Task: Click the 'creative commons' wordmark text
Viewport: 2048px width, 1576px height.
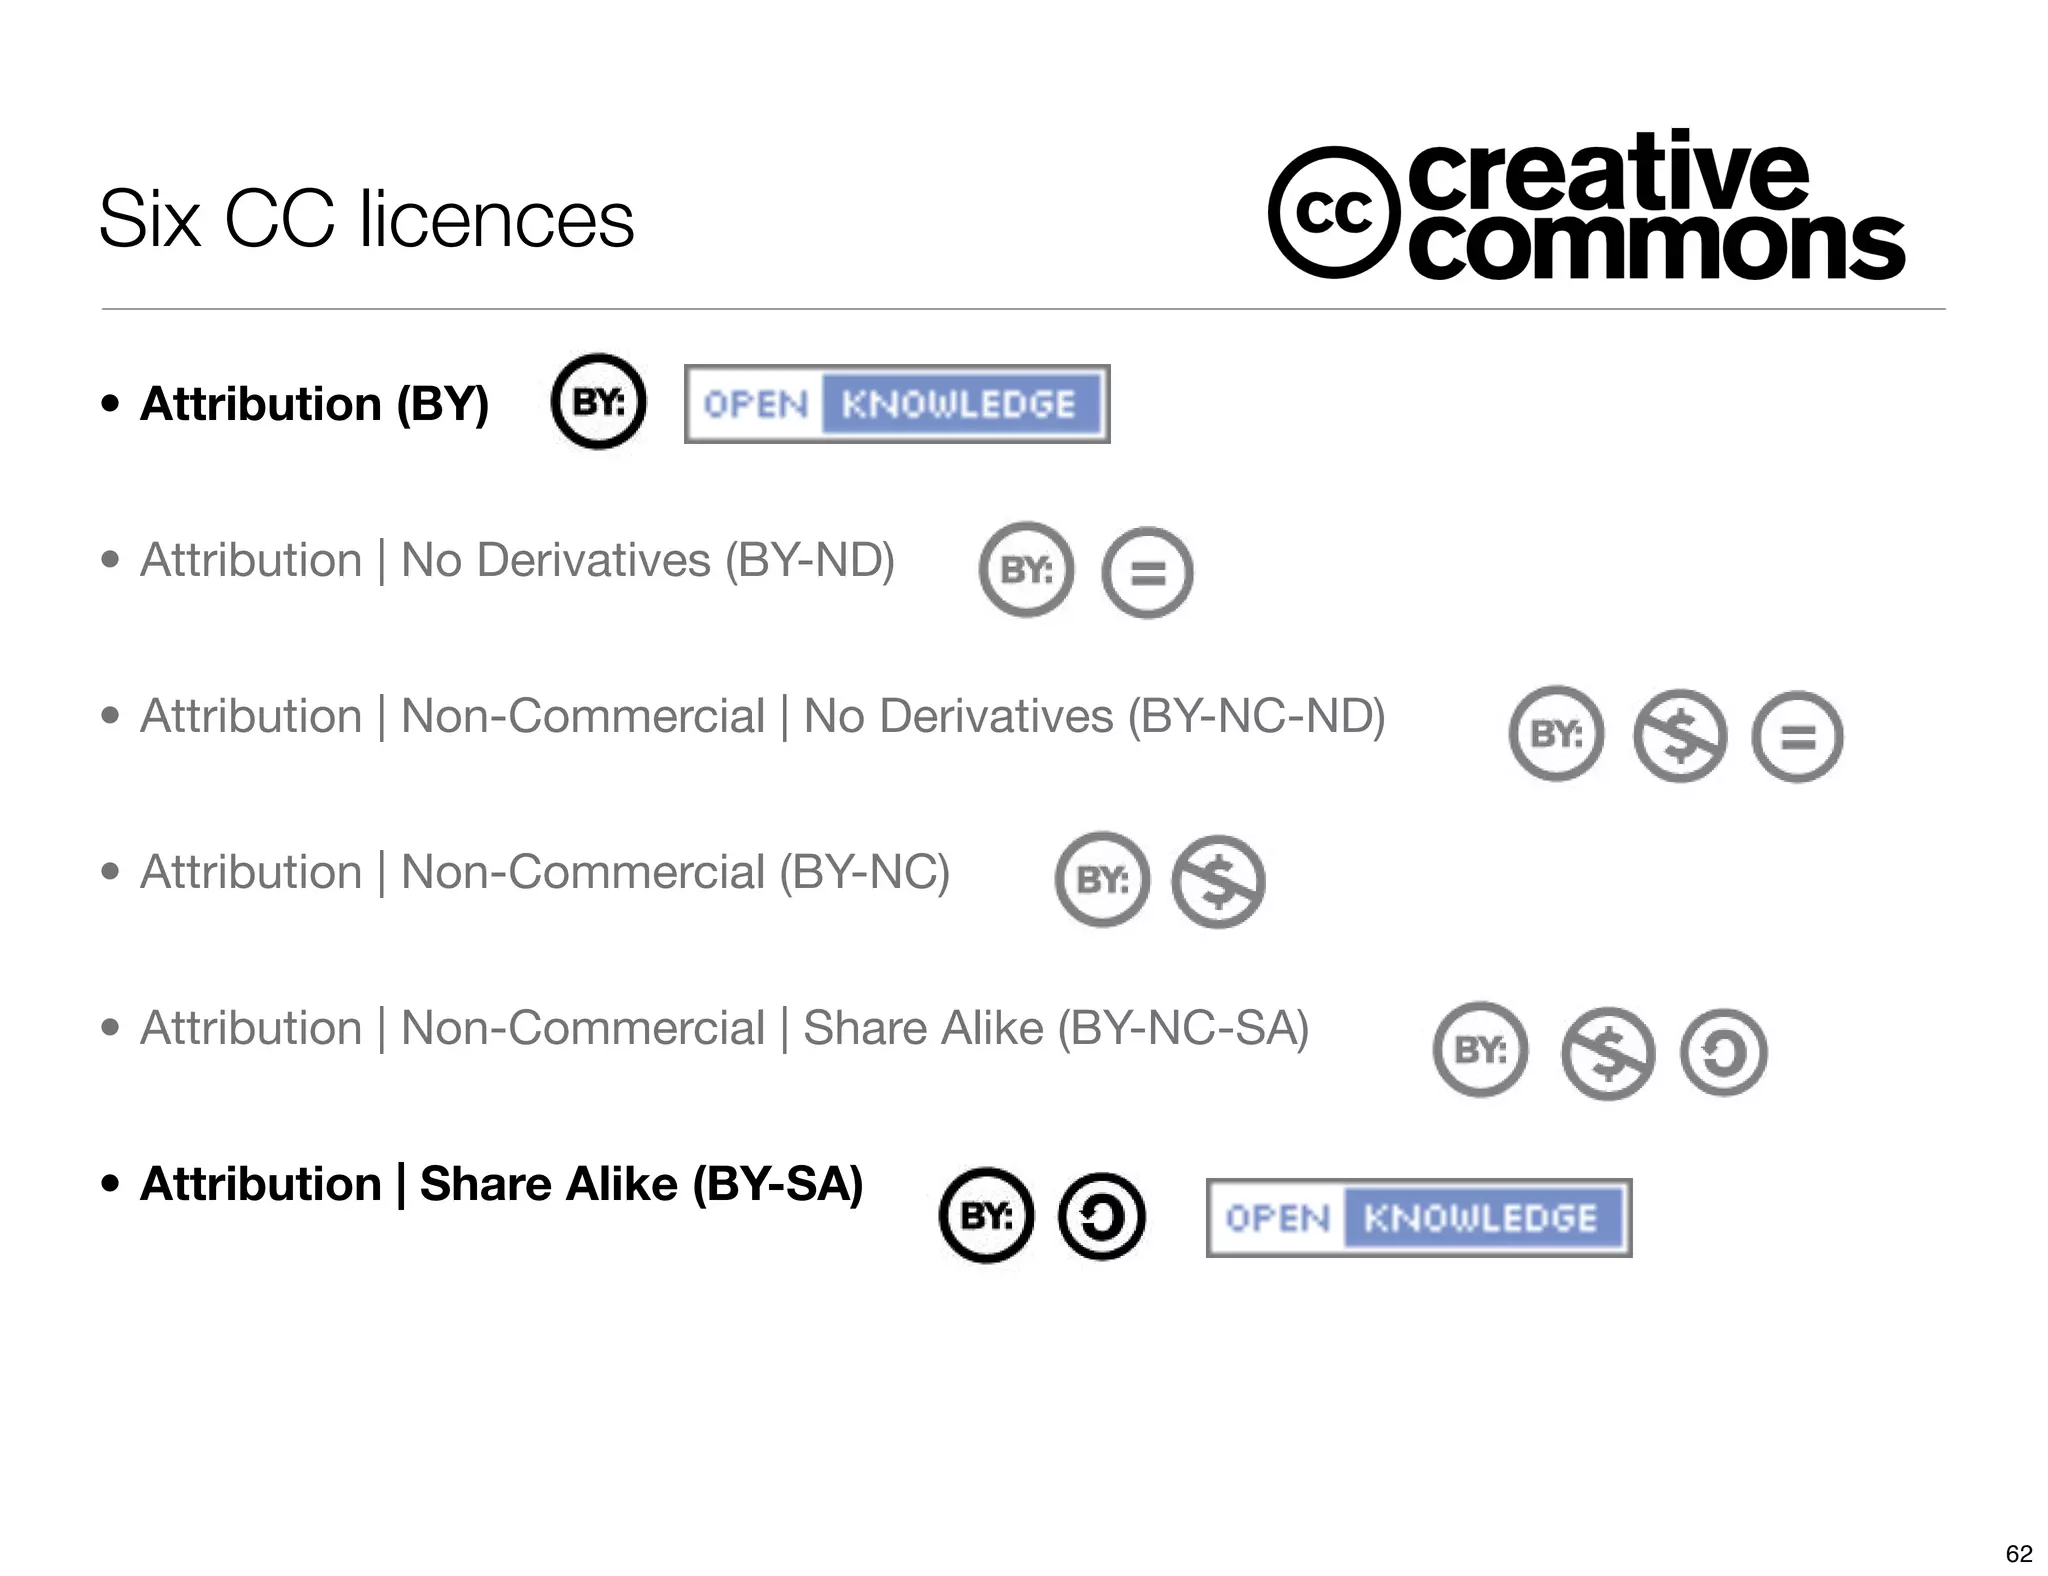Action: pyautogui.click(x=1656, y=205)
